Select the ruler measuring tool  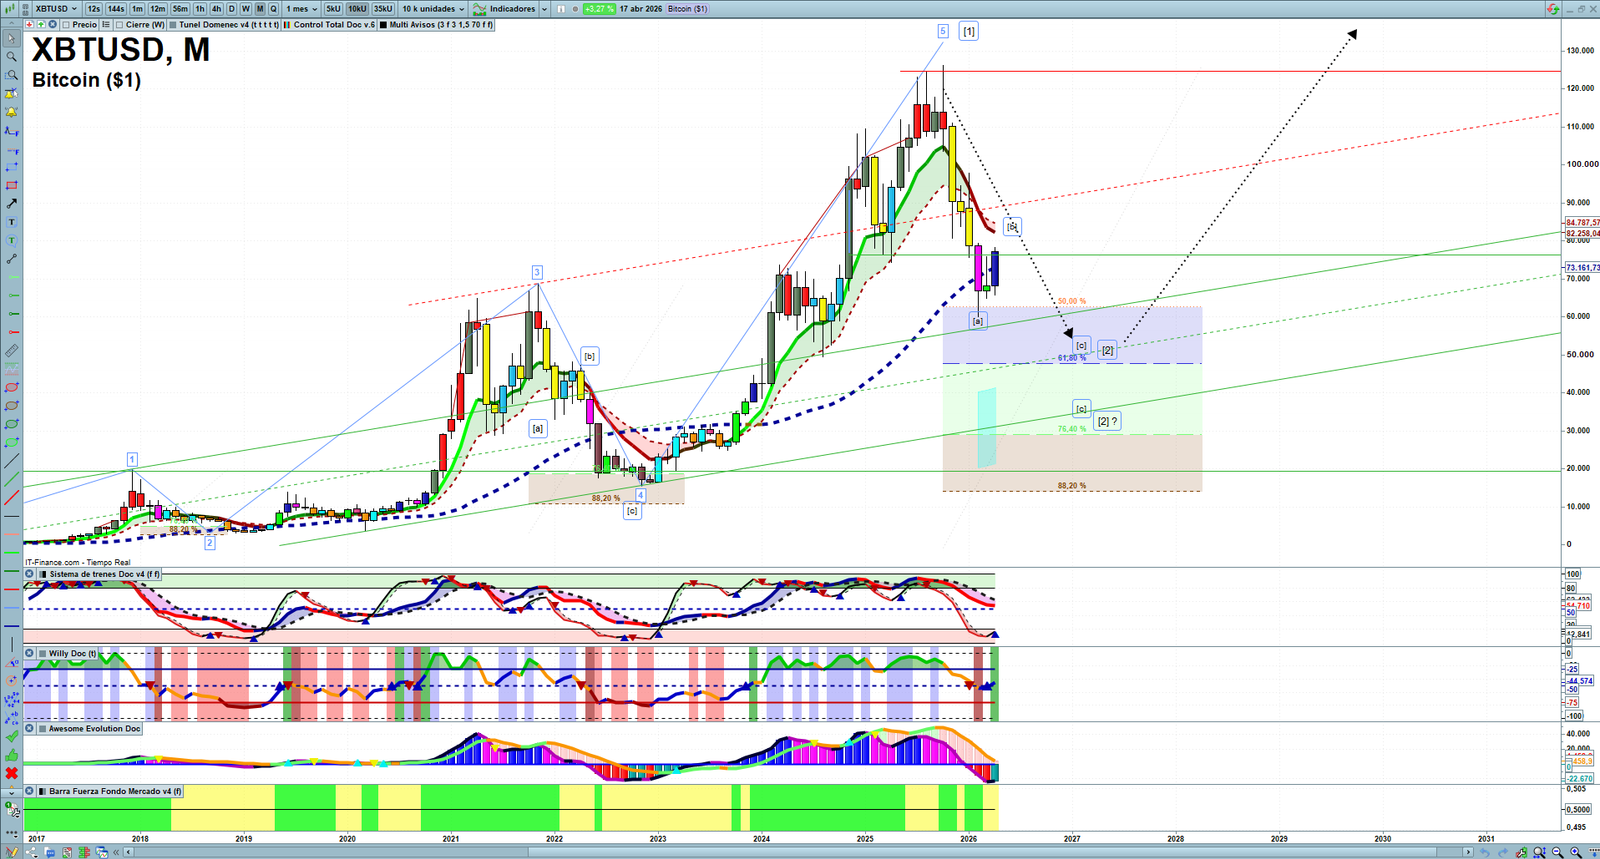11,351
